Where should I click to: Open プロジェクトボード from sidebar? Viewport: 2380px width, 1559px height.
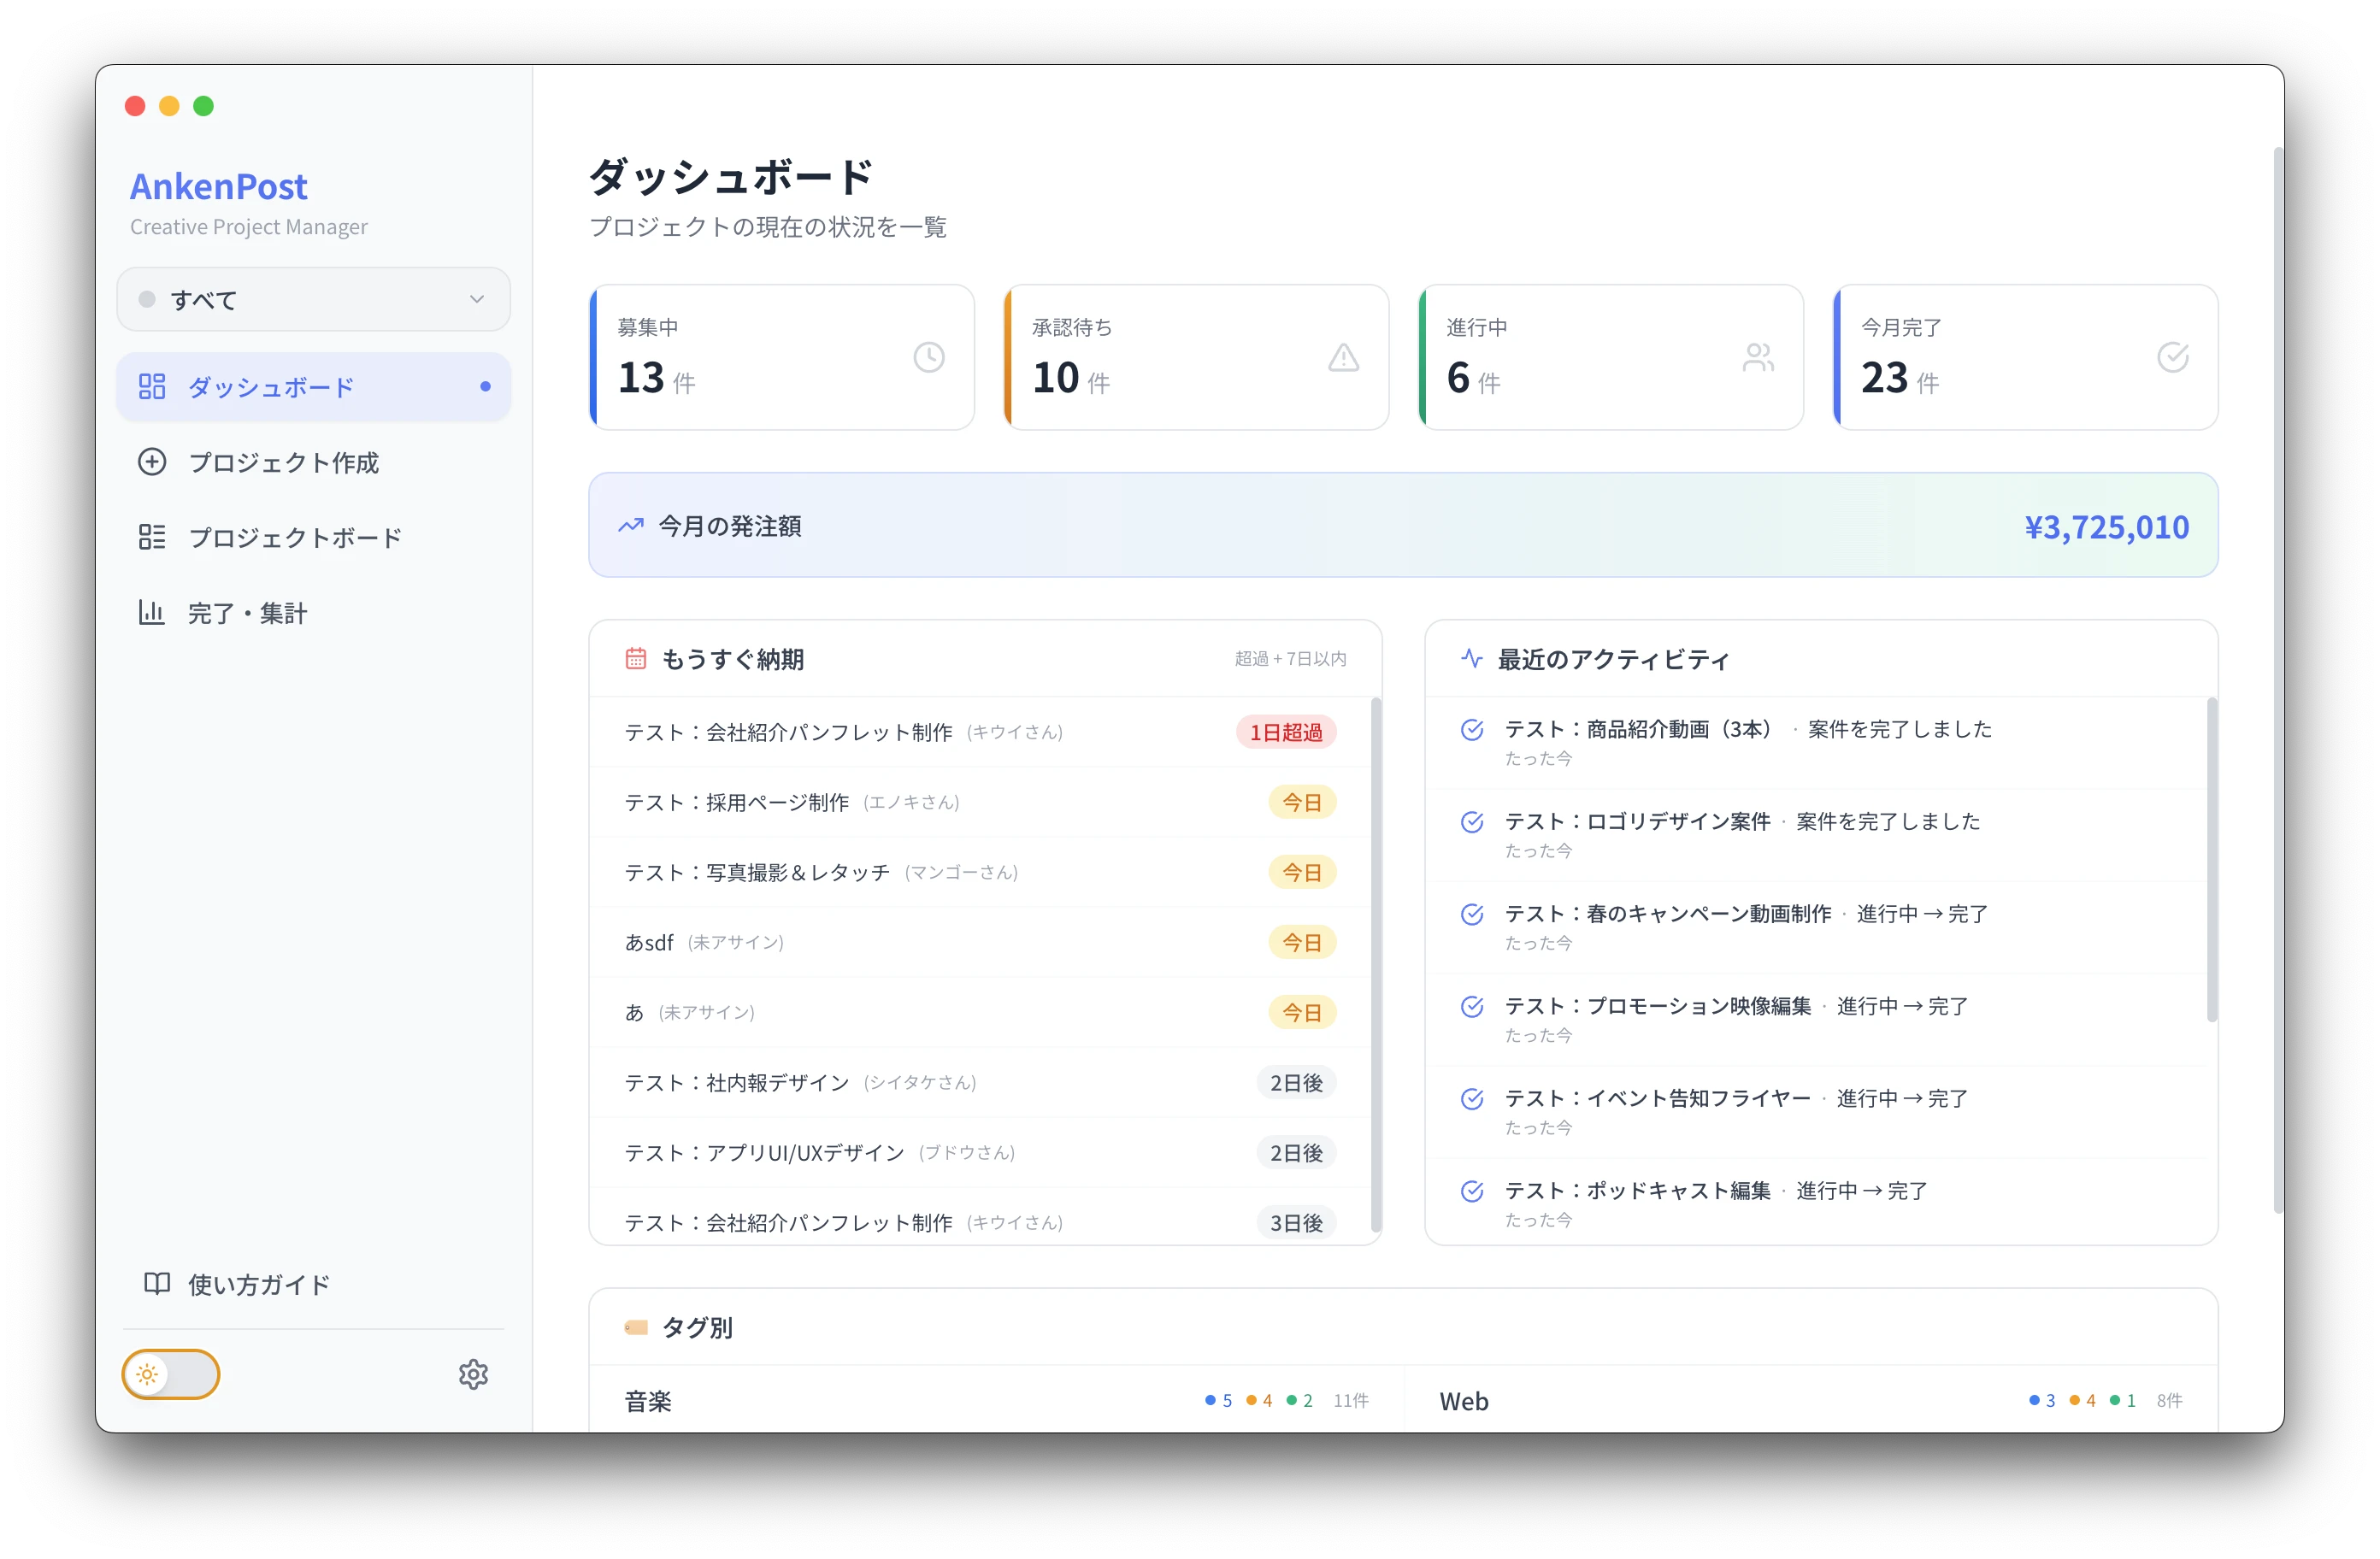coord(313,537)
